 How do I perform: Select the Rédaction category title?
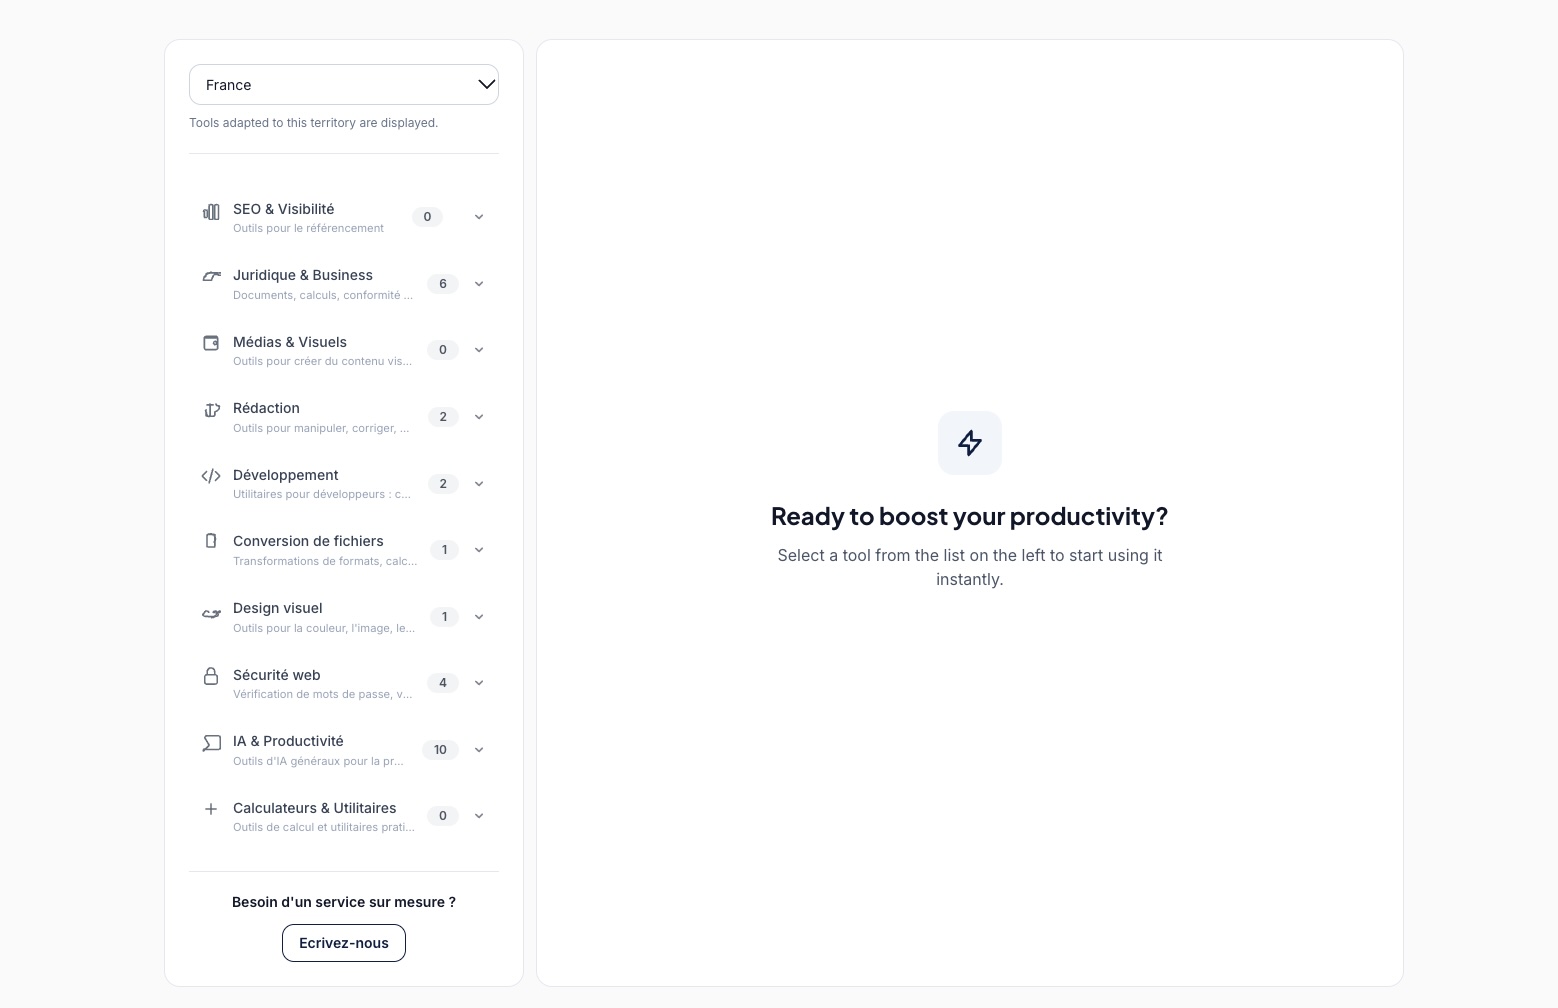click(x=266, y=408)
